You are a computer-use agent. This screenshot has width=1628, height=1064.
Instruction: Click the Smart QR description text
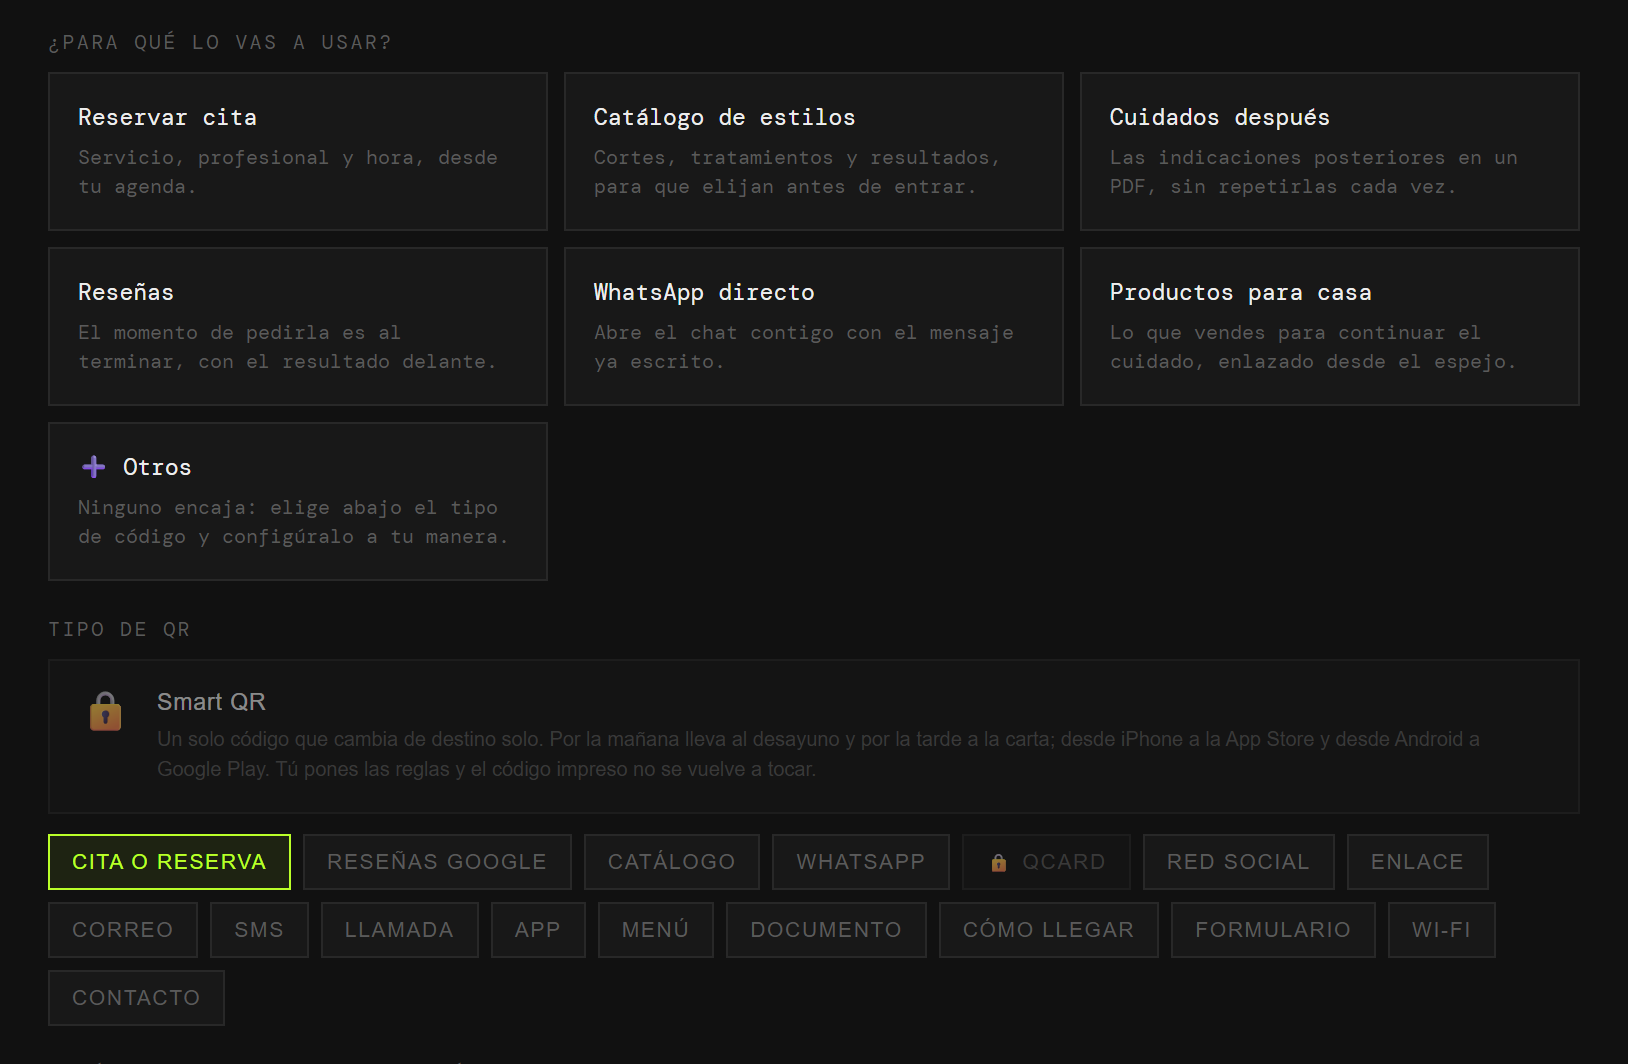pyautogui.click(x=818, y=754)
